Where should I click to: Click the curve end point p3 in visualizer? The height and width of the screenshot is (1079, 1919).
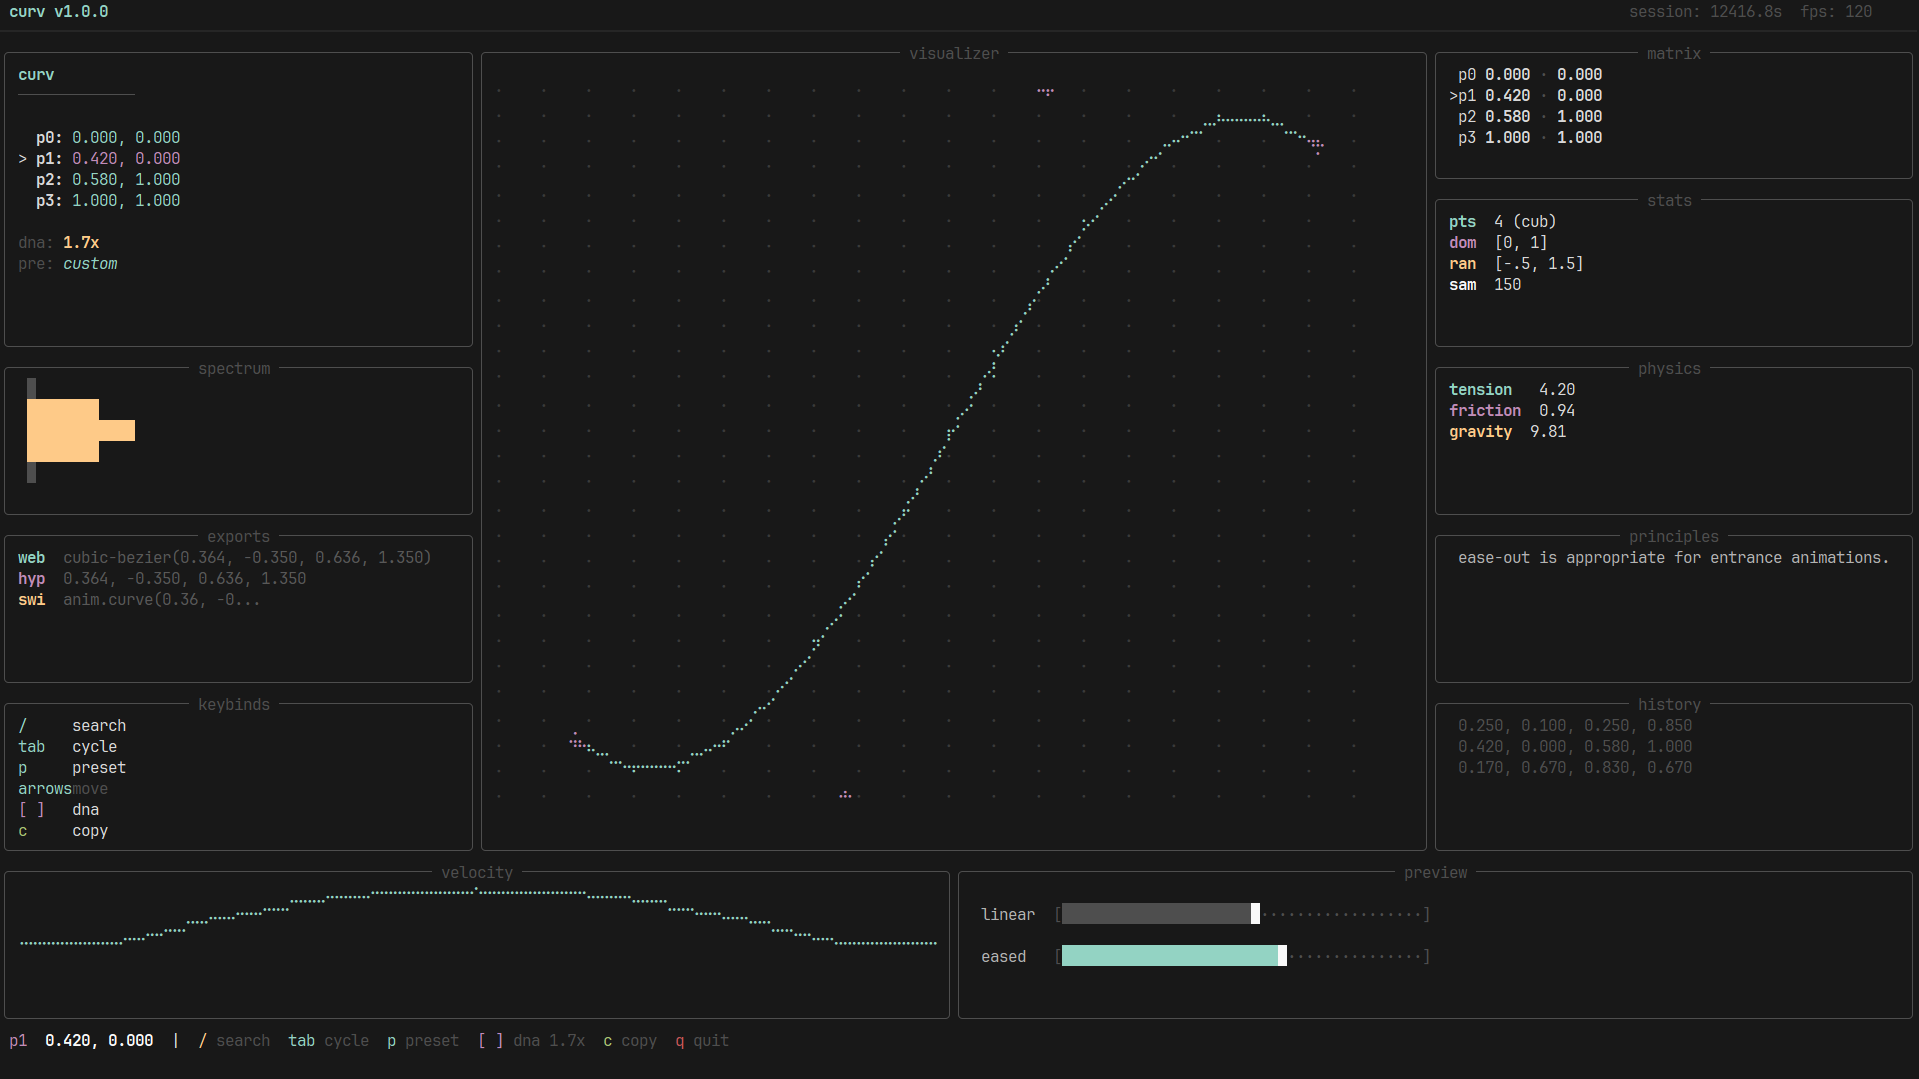(x=1317, y=146)
